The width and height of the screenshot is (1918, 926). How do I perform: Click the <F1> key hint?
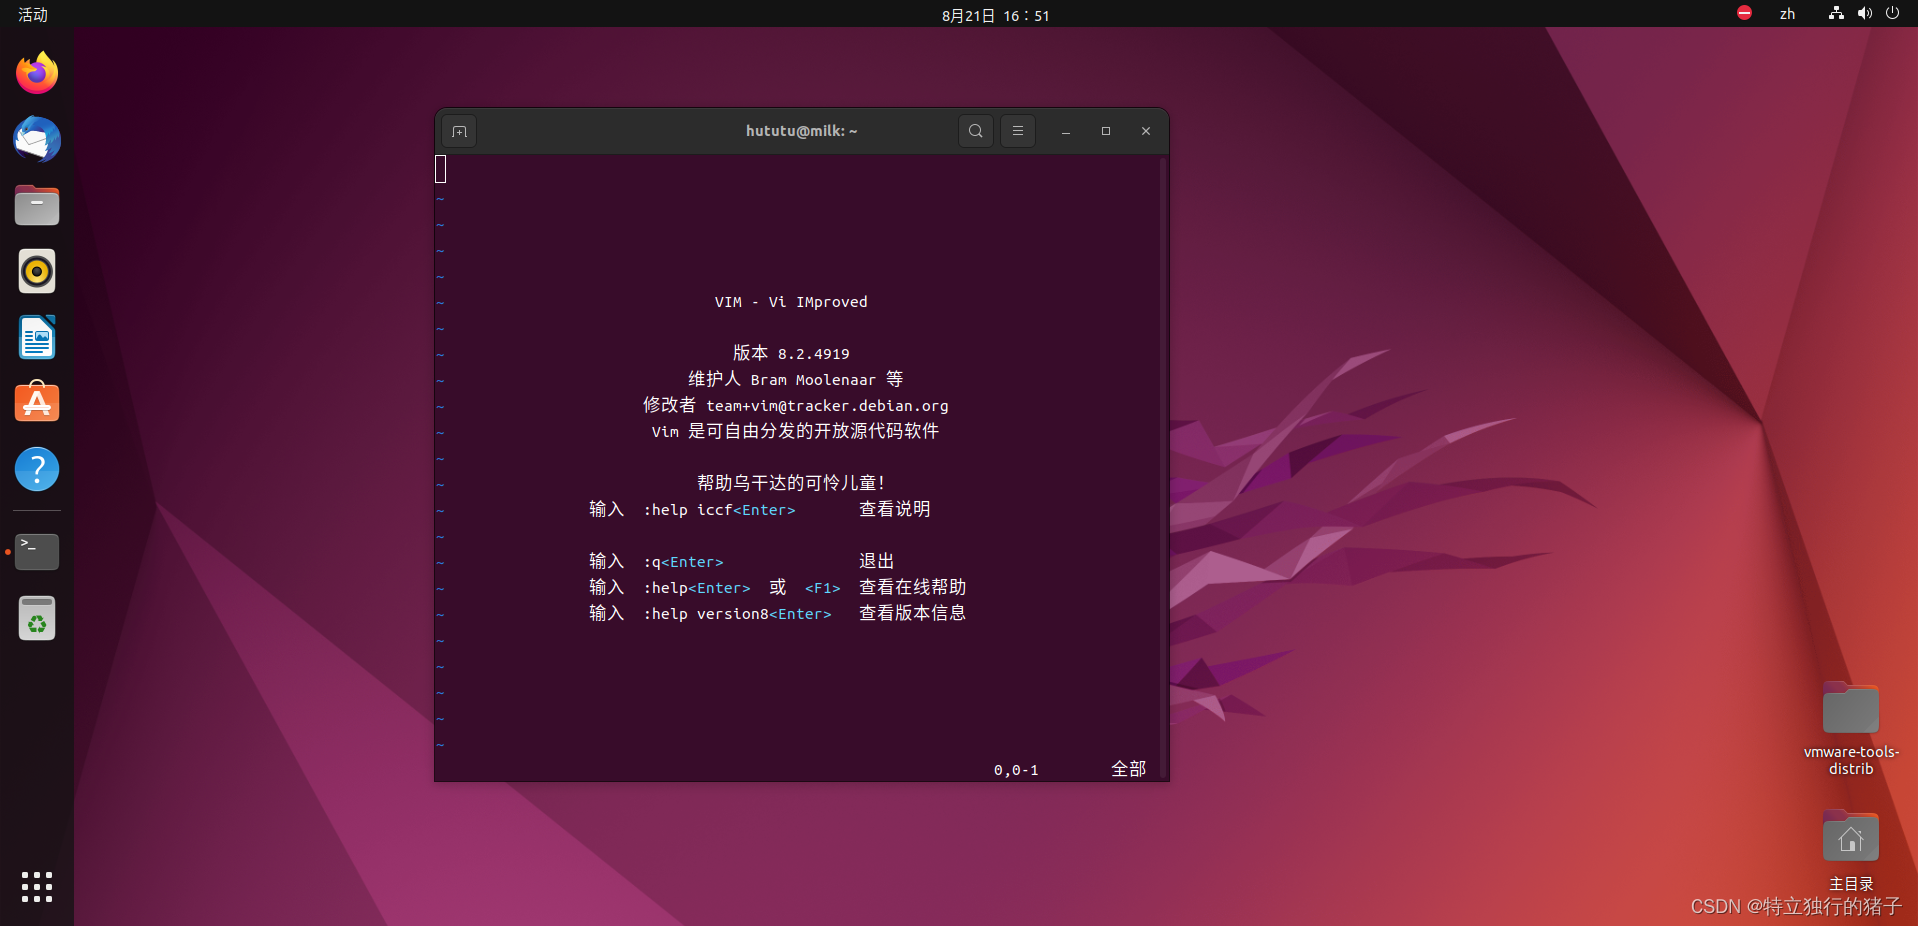point(822,588)
